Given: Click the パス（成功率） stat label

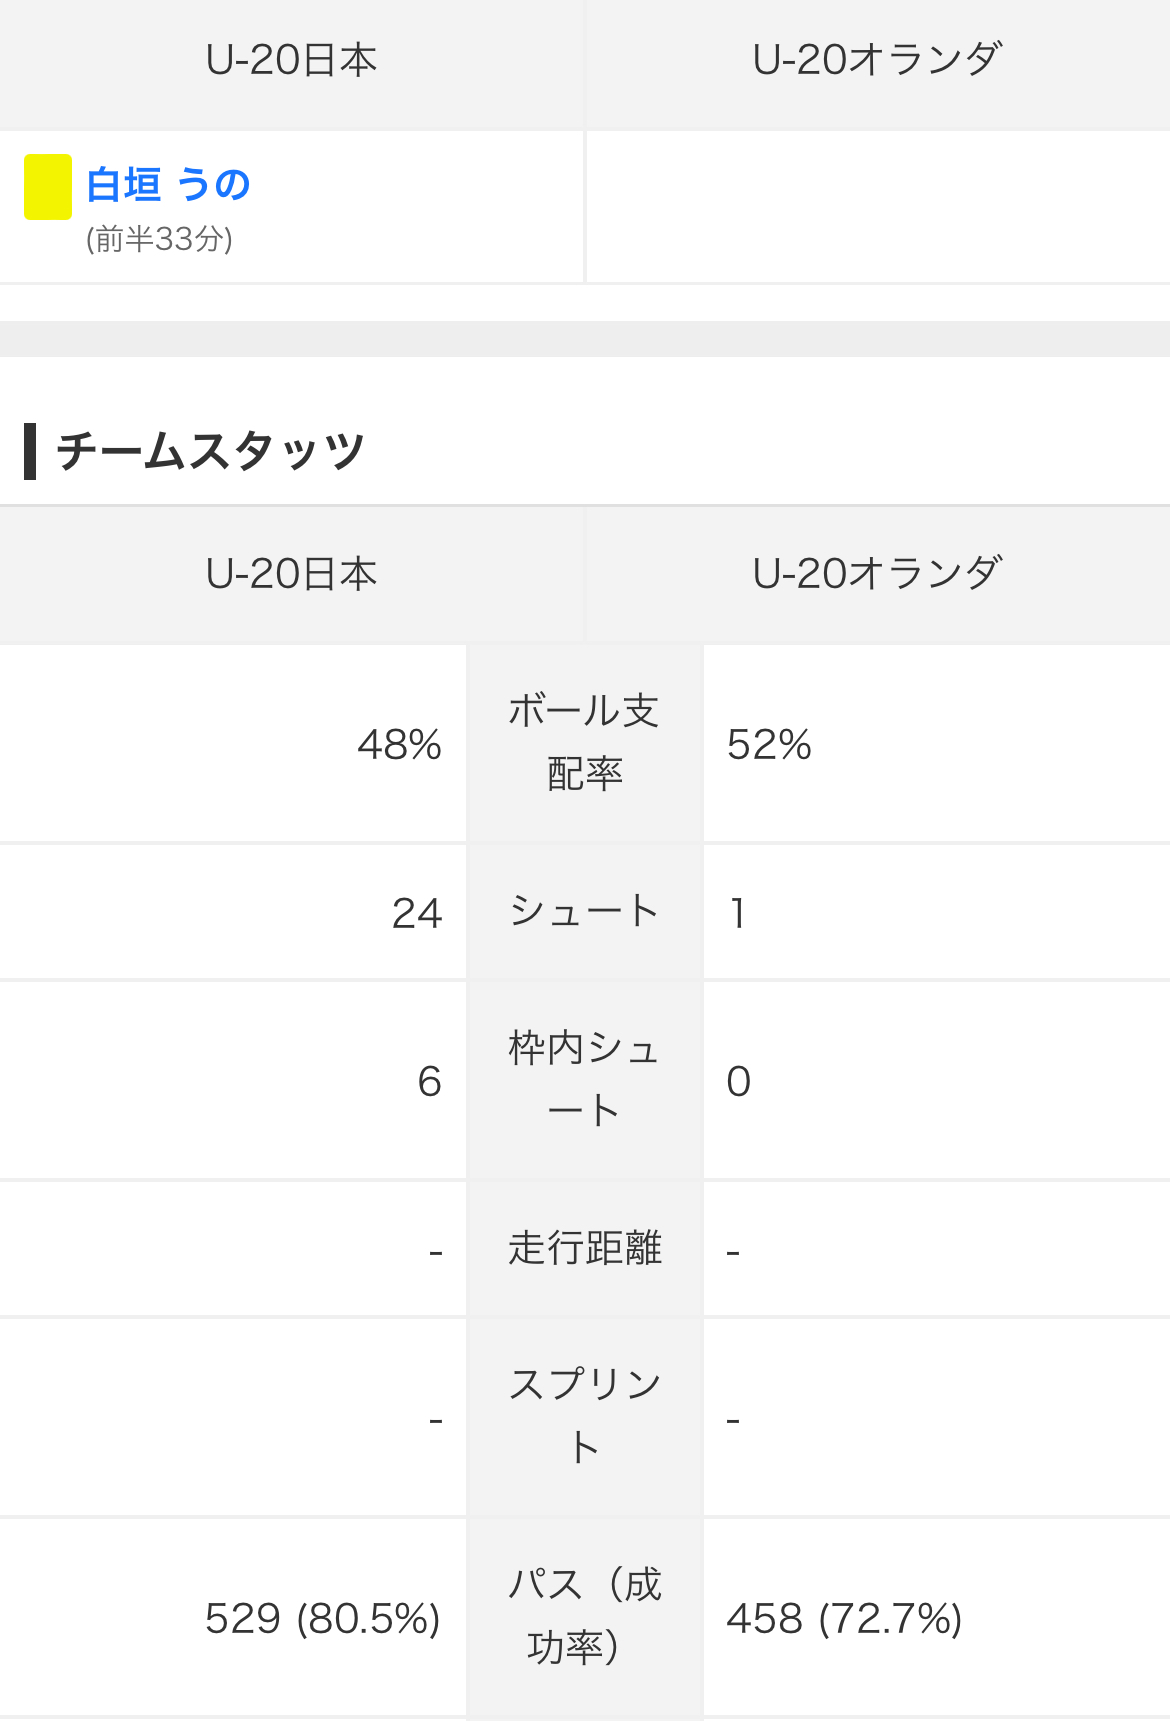Looking at the screenshot, I should (x=584, y=1616).
